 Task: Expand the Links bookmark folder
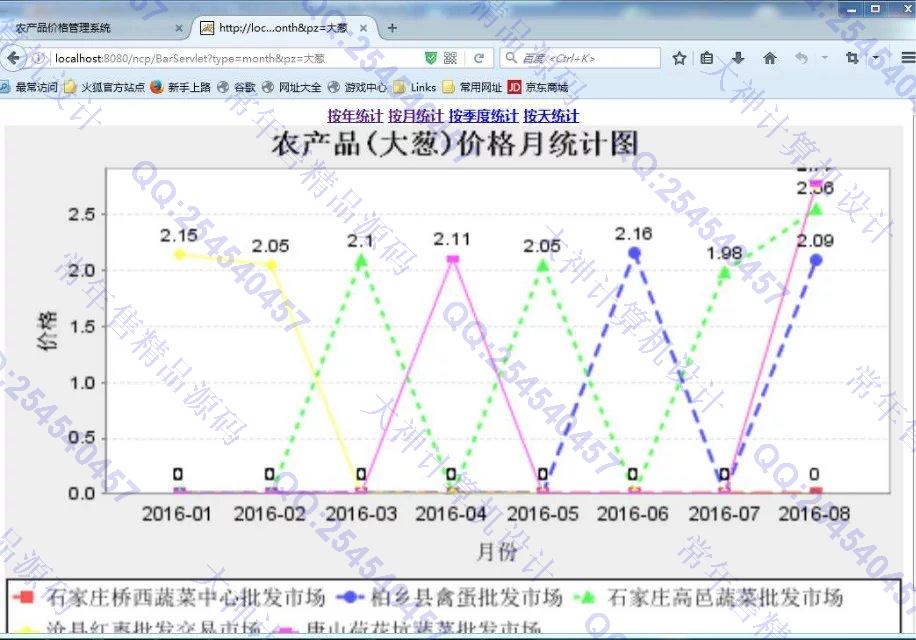pyautogui.click(x=415, y=87)
